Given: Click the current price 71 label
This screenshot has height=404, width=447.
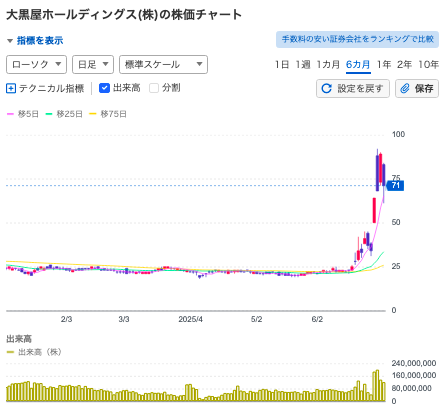Looking at the screenshot, I should coord(395,186).
